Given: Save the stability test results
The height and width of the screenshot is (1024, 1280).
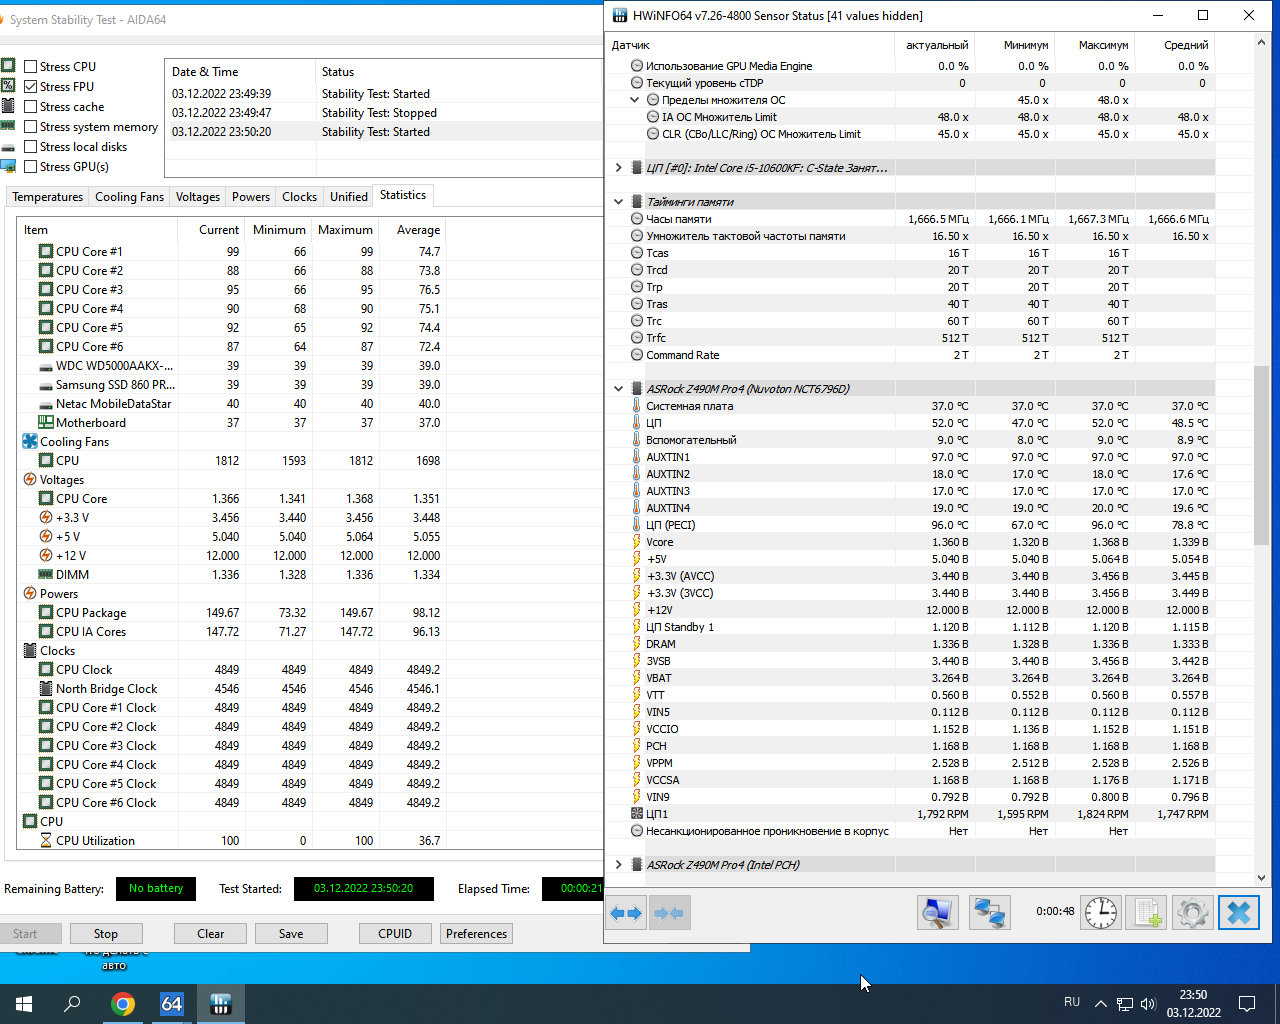Looking at the screenshot, I should [291, 934].
